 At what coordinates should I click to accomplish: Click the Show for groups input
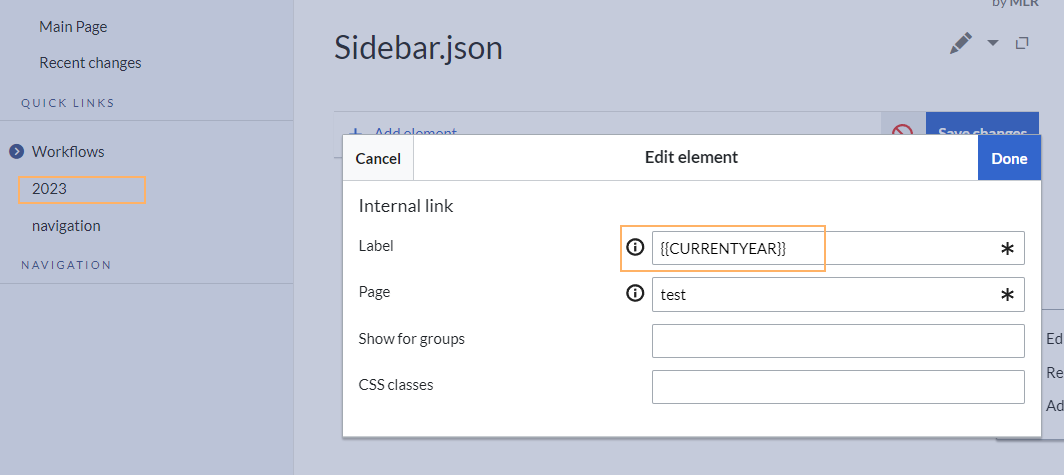[837, 341]
